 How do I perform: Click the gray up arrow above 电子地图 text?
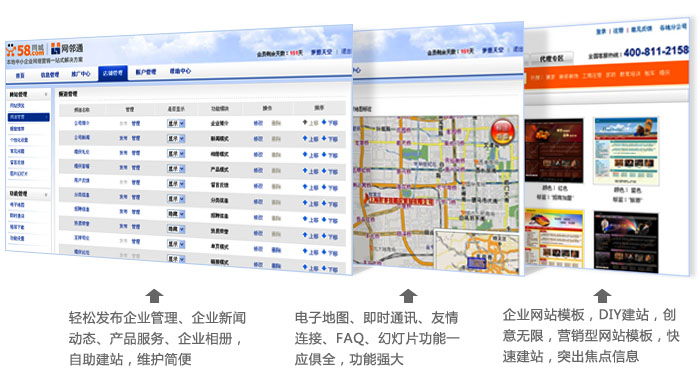(408, 296)
